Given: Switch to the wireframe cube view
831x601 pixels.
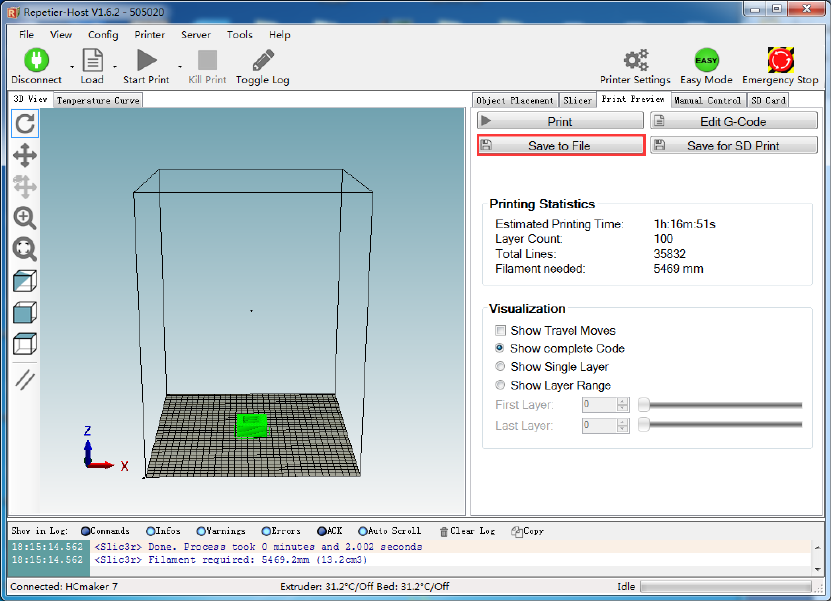Looking at the screenshot, I should click(25, 343).
